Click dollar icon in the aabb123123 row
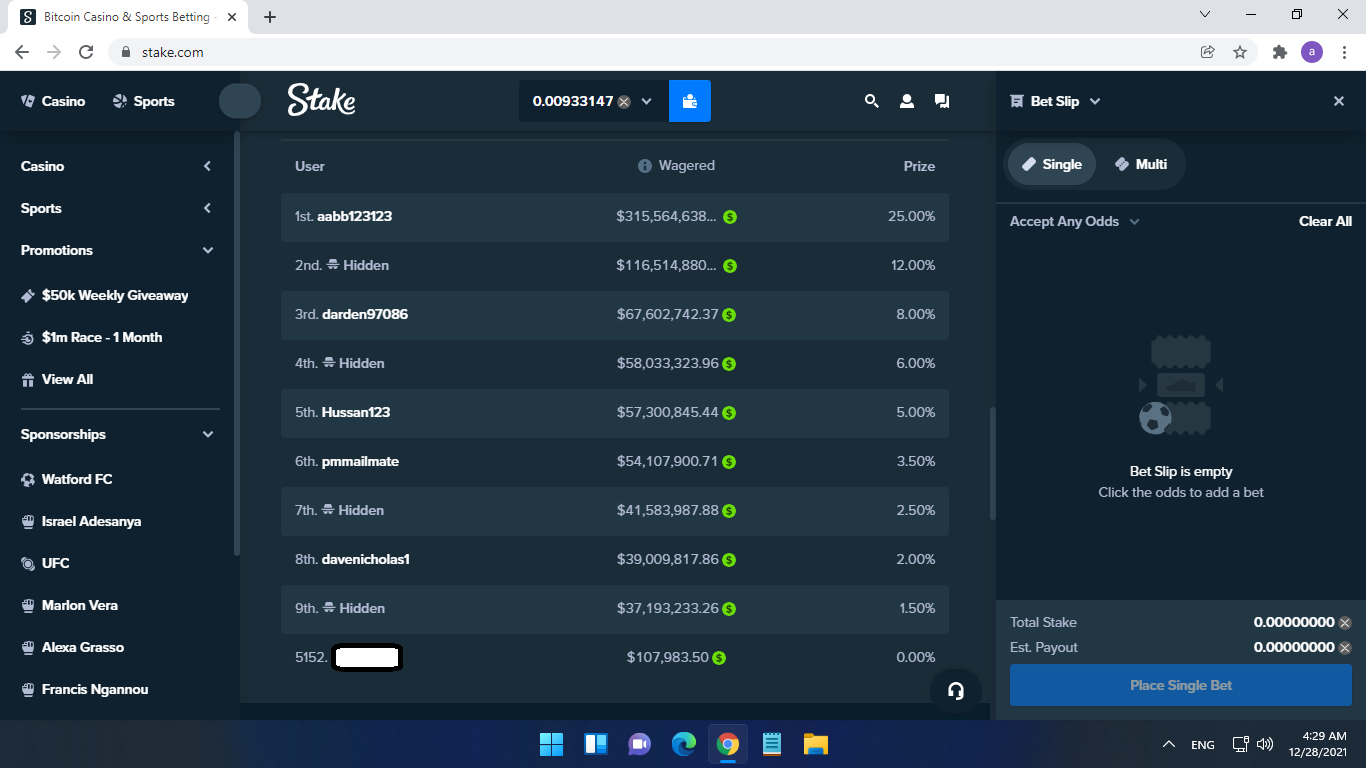This screenshot has width=1366, height=768. point(730,217)
